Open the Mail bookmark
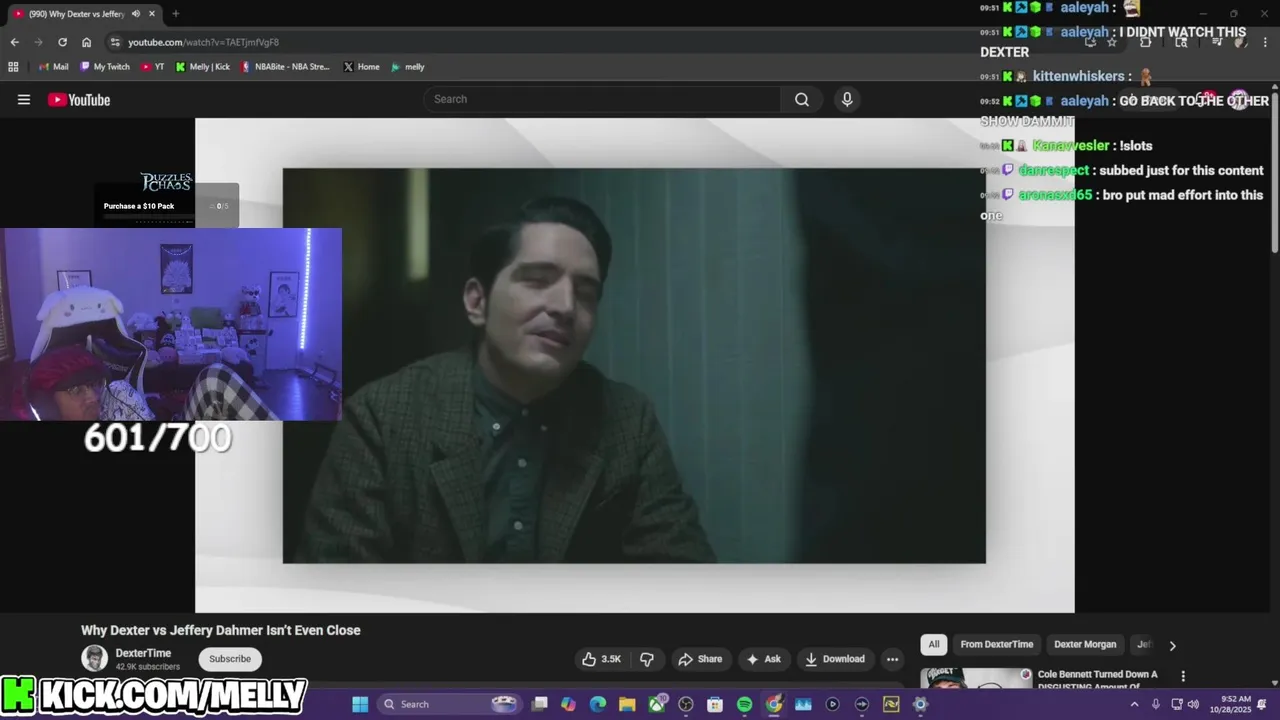 coord(53,67)
